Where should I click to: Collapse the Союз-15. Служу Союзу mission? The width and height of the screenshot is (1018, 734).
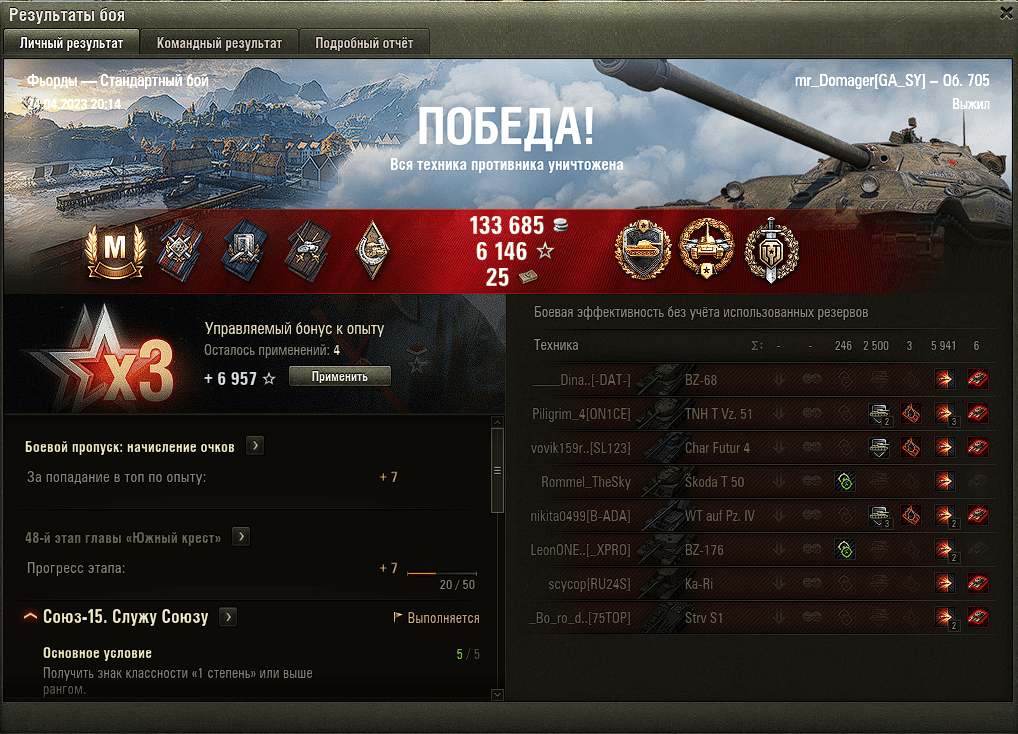pos(30,617)
